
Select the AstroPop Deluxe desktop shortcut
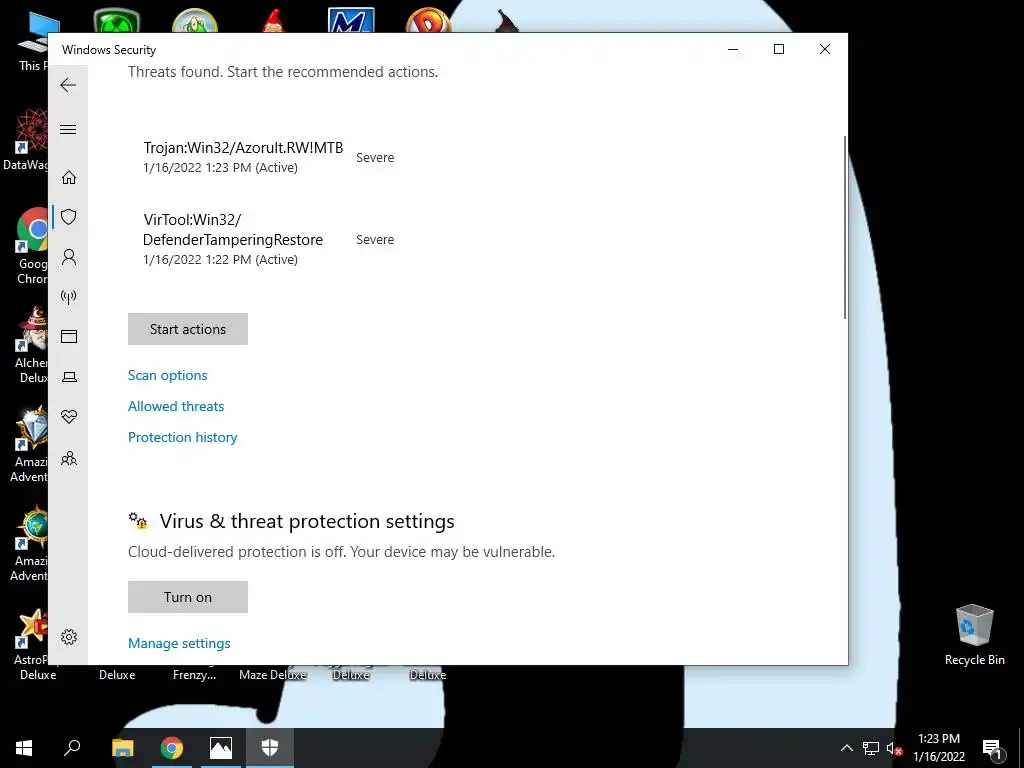coord(31,645)
